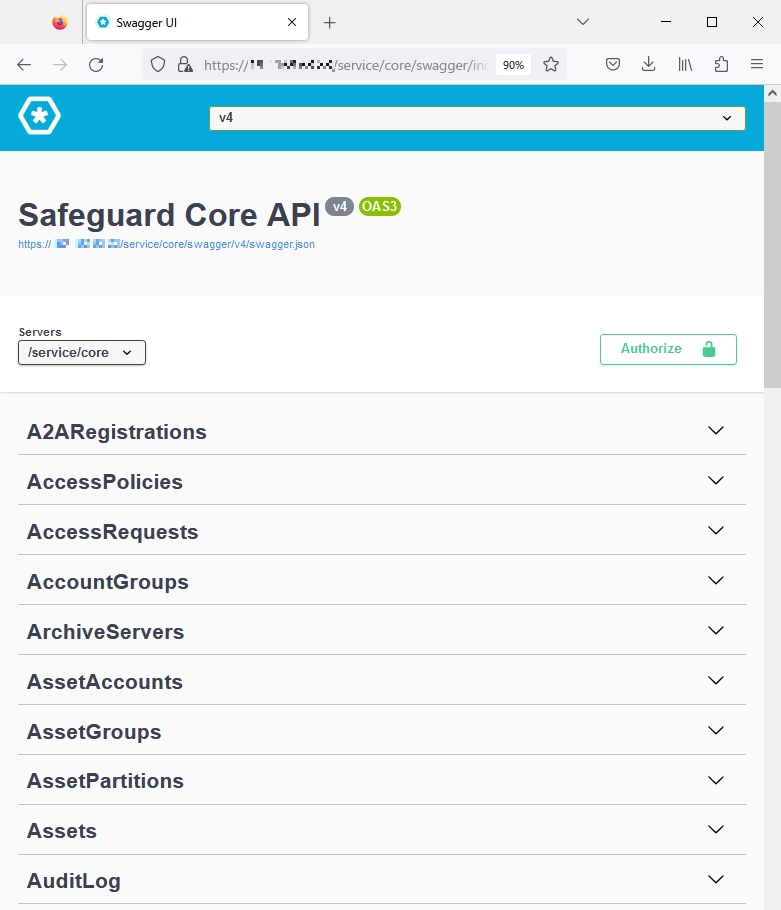
Task: Open the Downloads panel icon
Action: (x=649, y=64)
